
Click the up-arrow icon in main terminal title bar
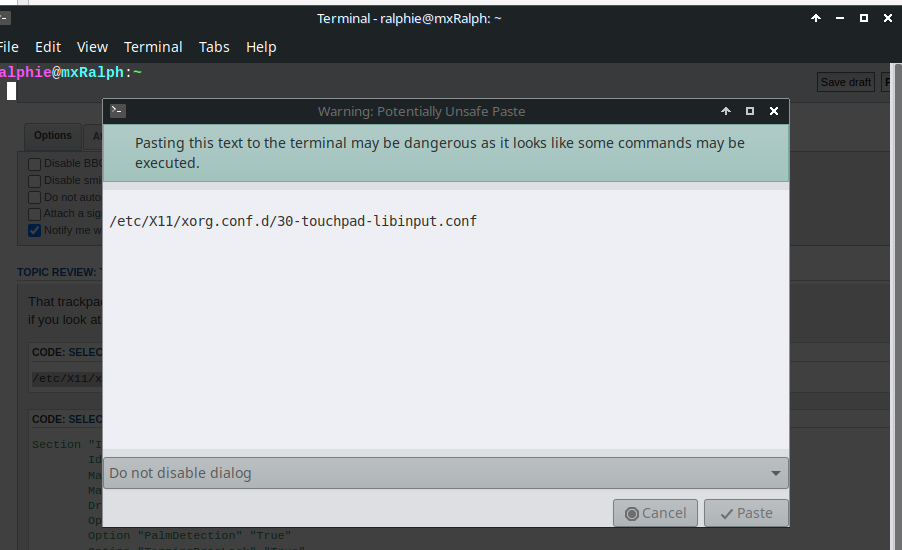tap(816, 18)
